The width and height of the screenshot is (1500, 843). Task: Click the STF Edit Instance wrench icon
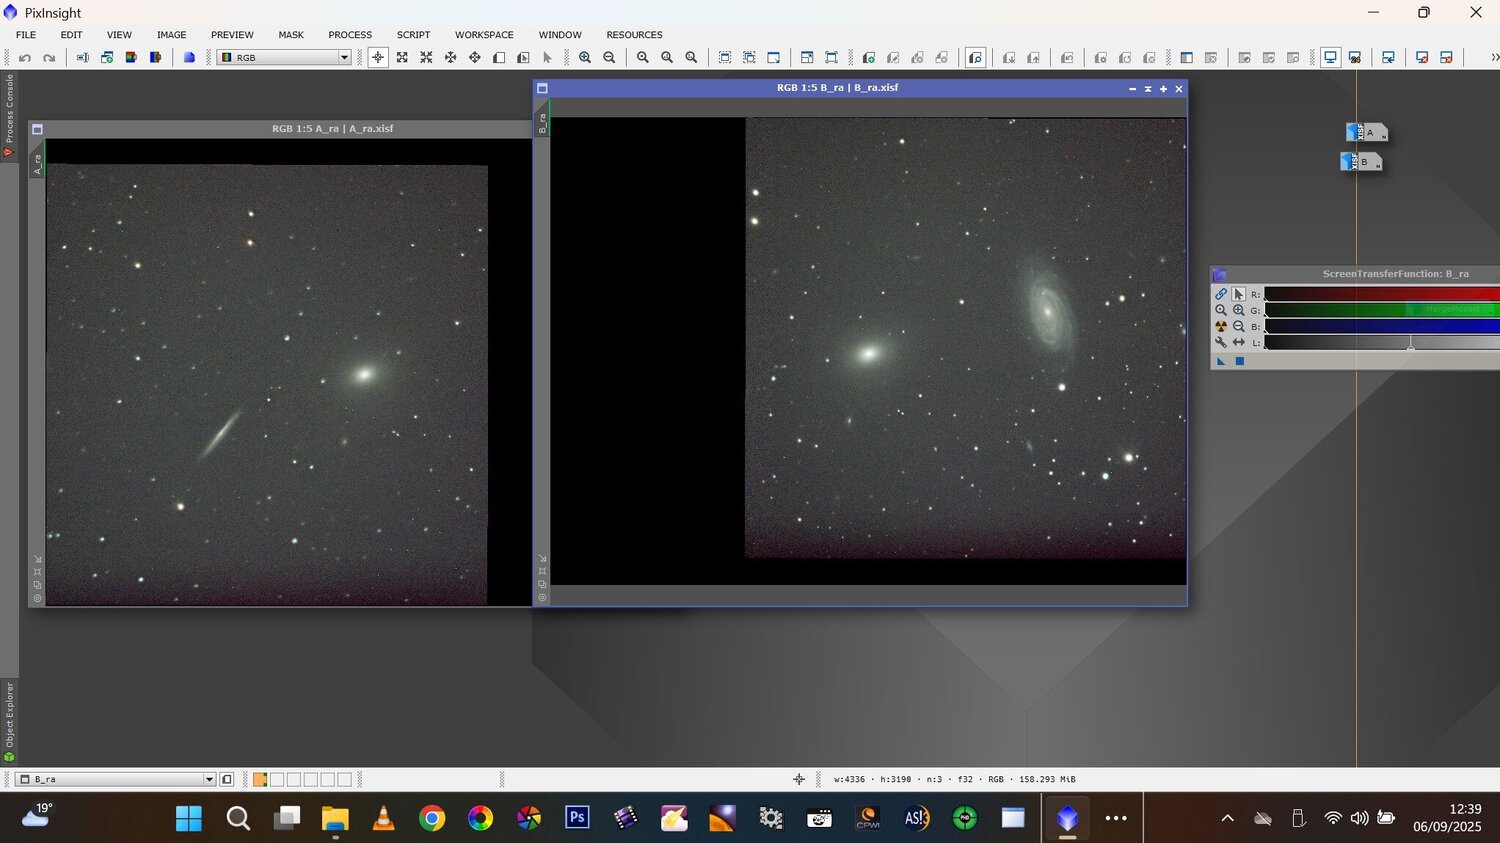point(1221,342)
